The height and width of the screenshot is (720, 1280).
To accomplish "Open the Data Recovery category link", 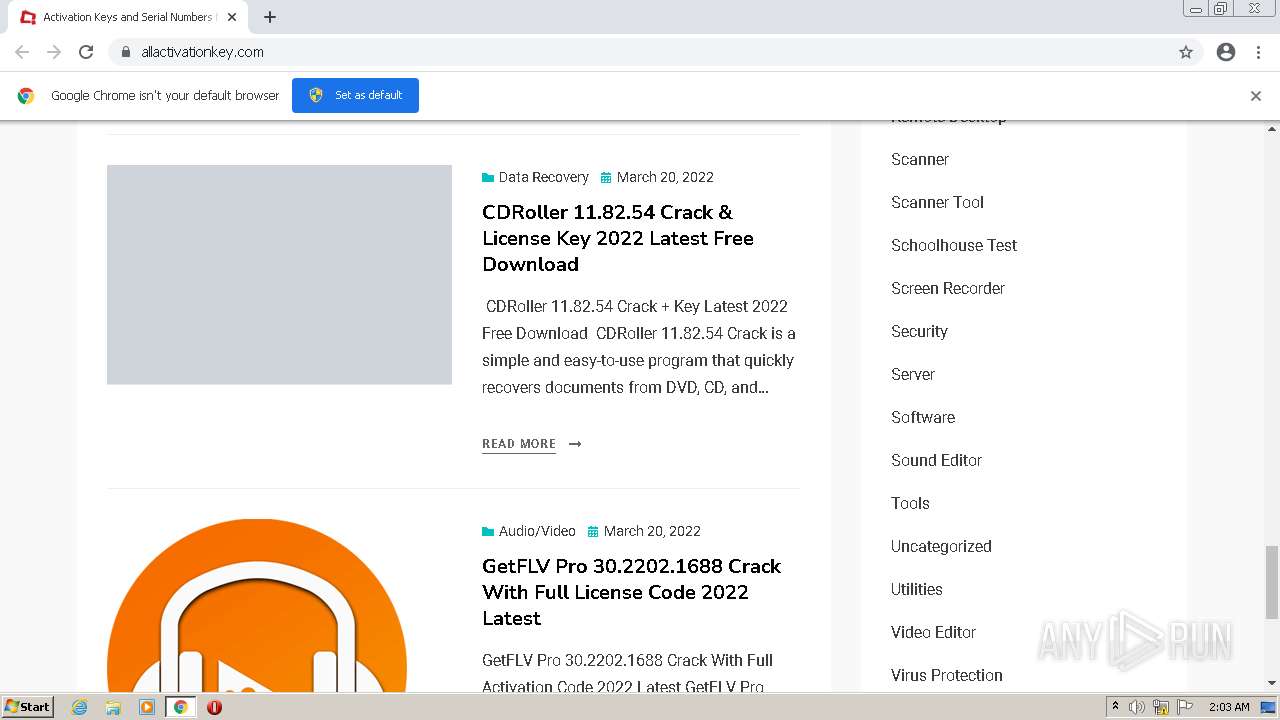I will 543,177.
